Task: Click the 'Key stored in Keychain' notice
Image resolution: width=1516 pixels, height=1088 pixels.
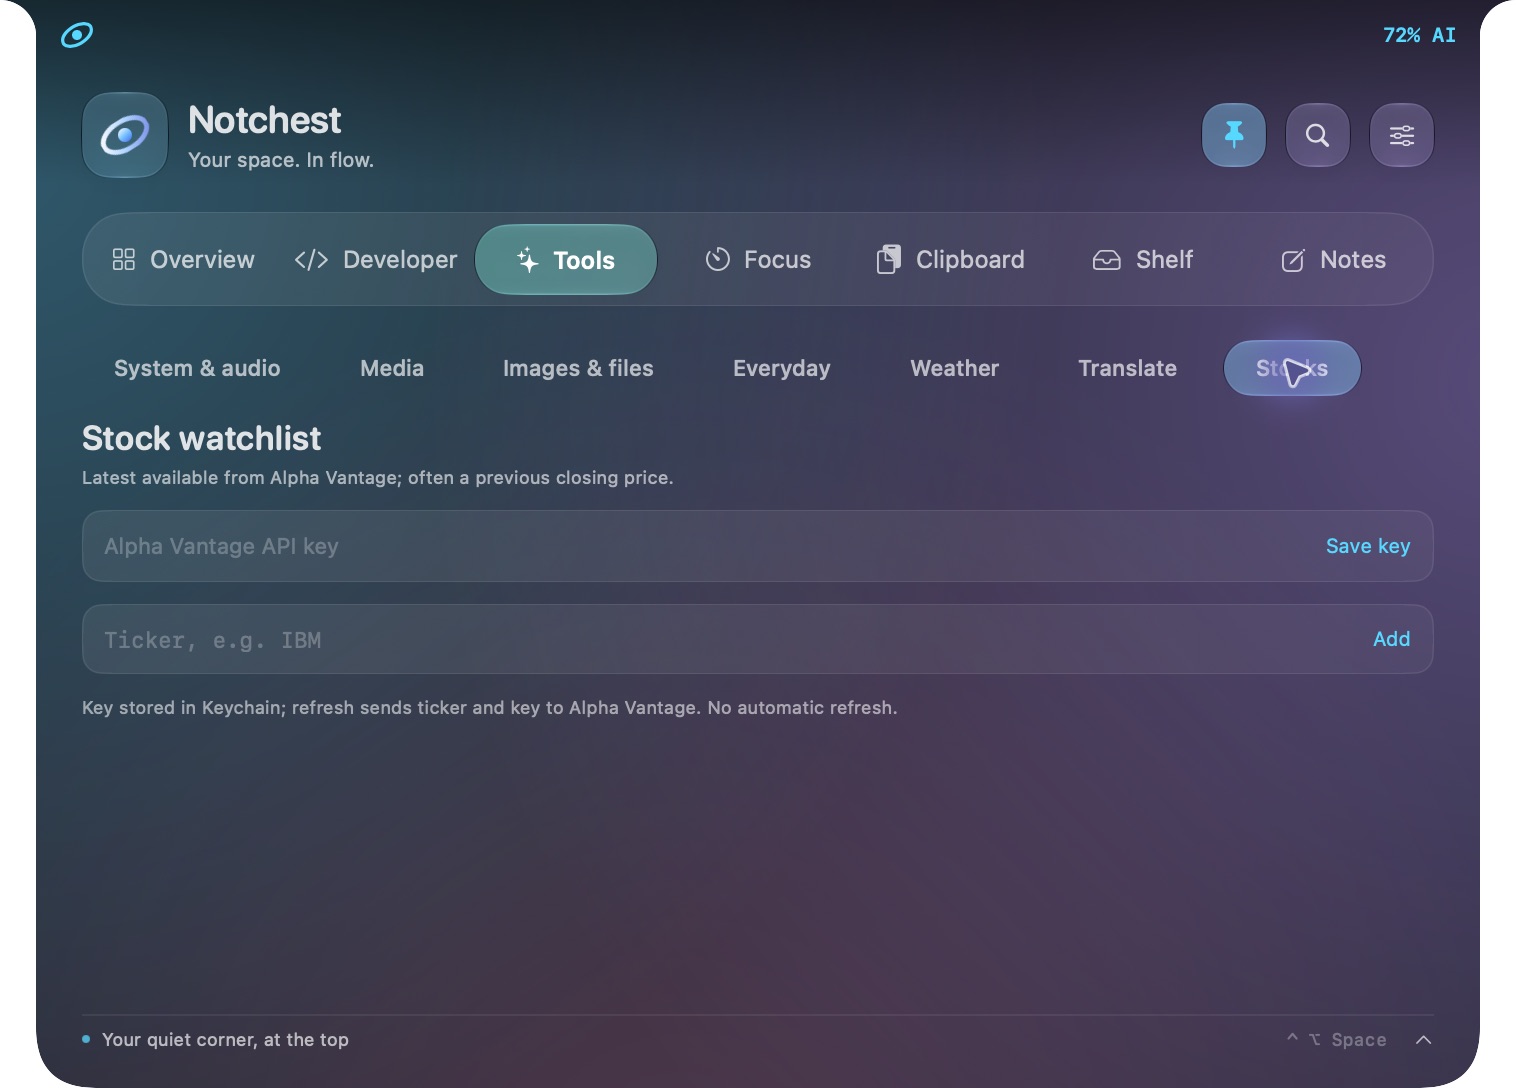Action: coord(489,708)
